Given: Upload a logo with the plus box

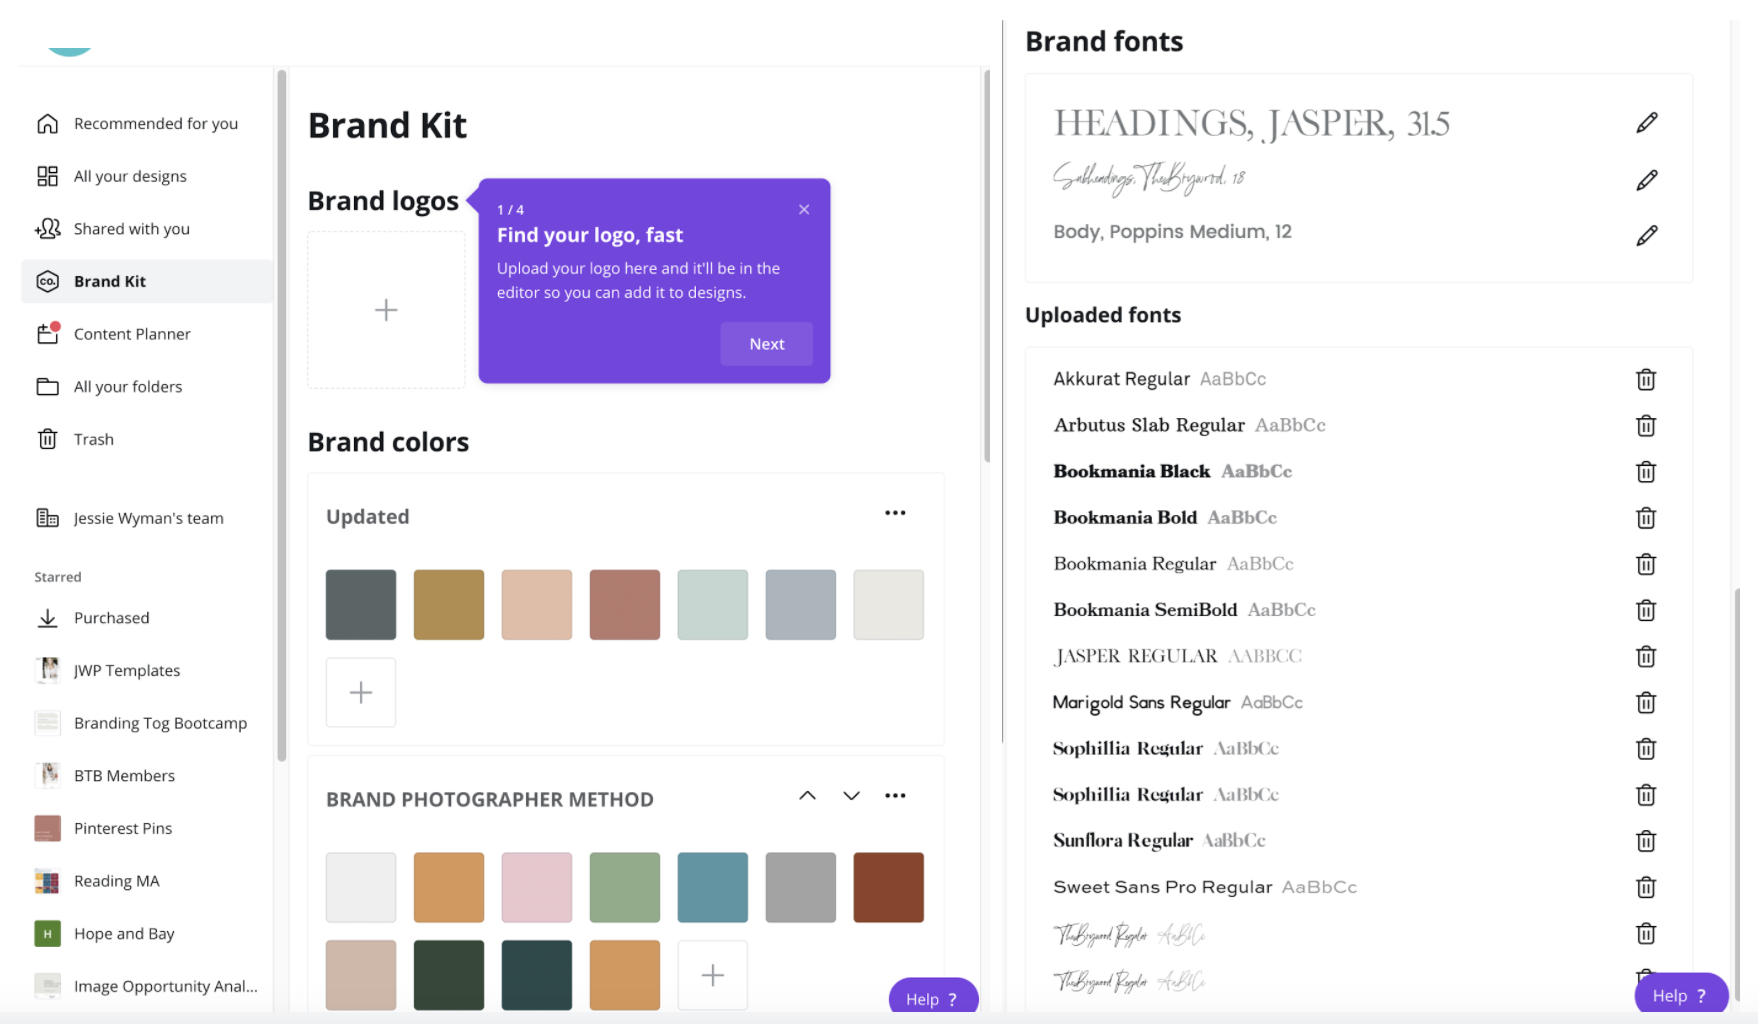Looking at the screenshot, I should (x=386, y=310).
